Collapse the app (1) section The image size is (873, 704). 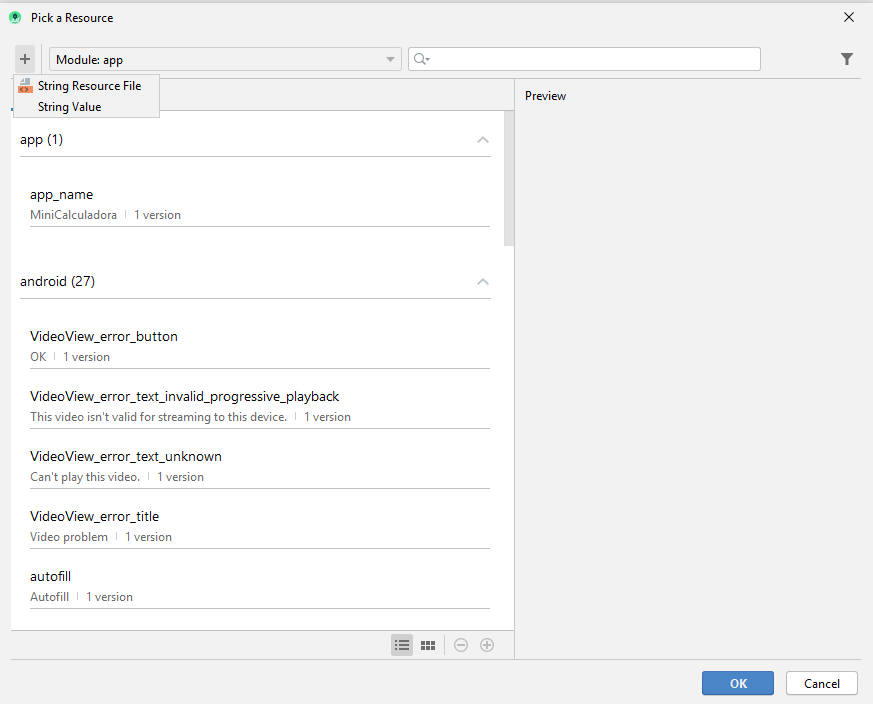(x=483, y=140)
